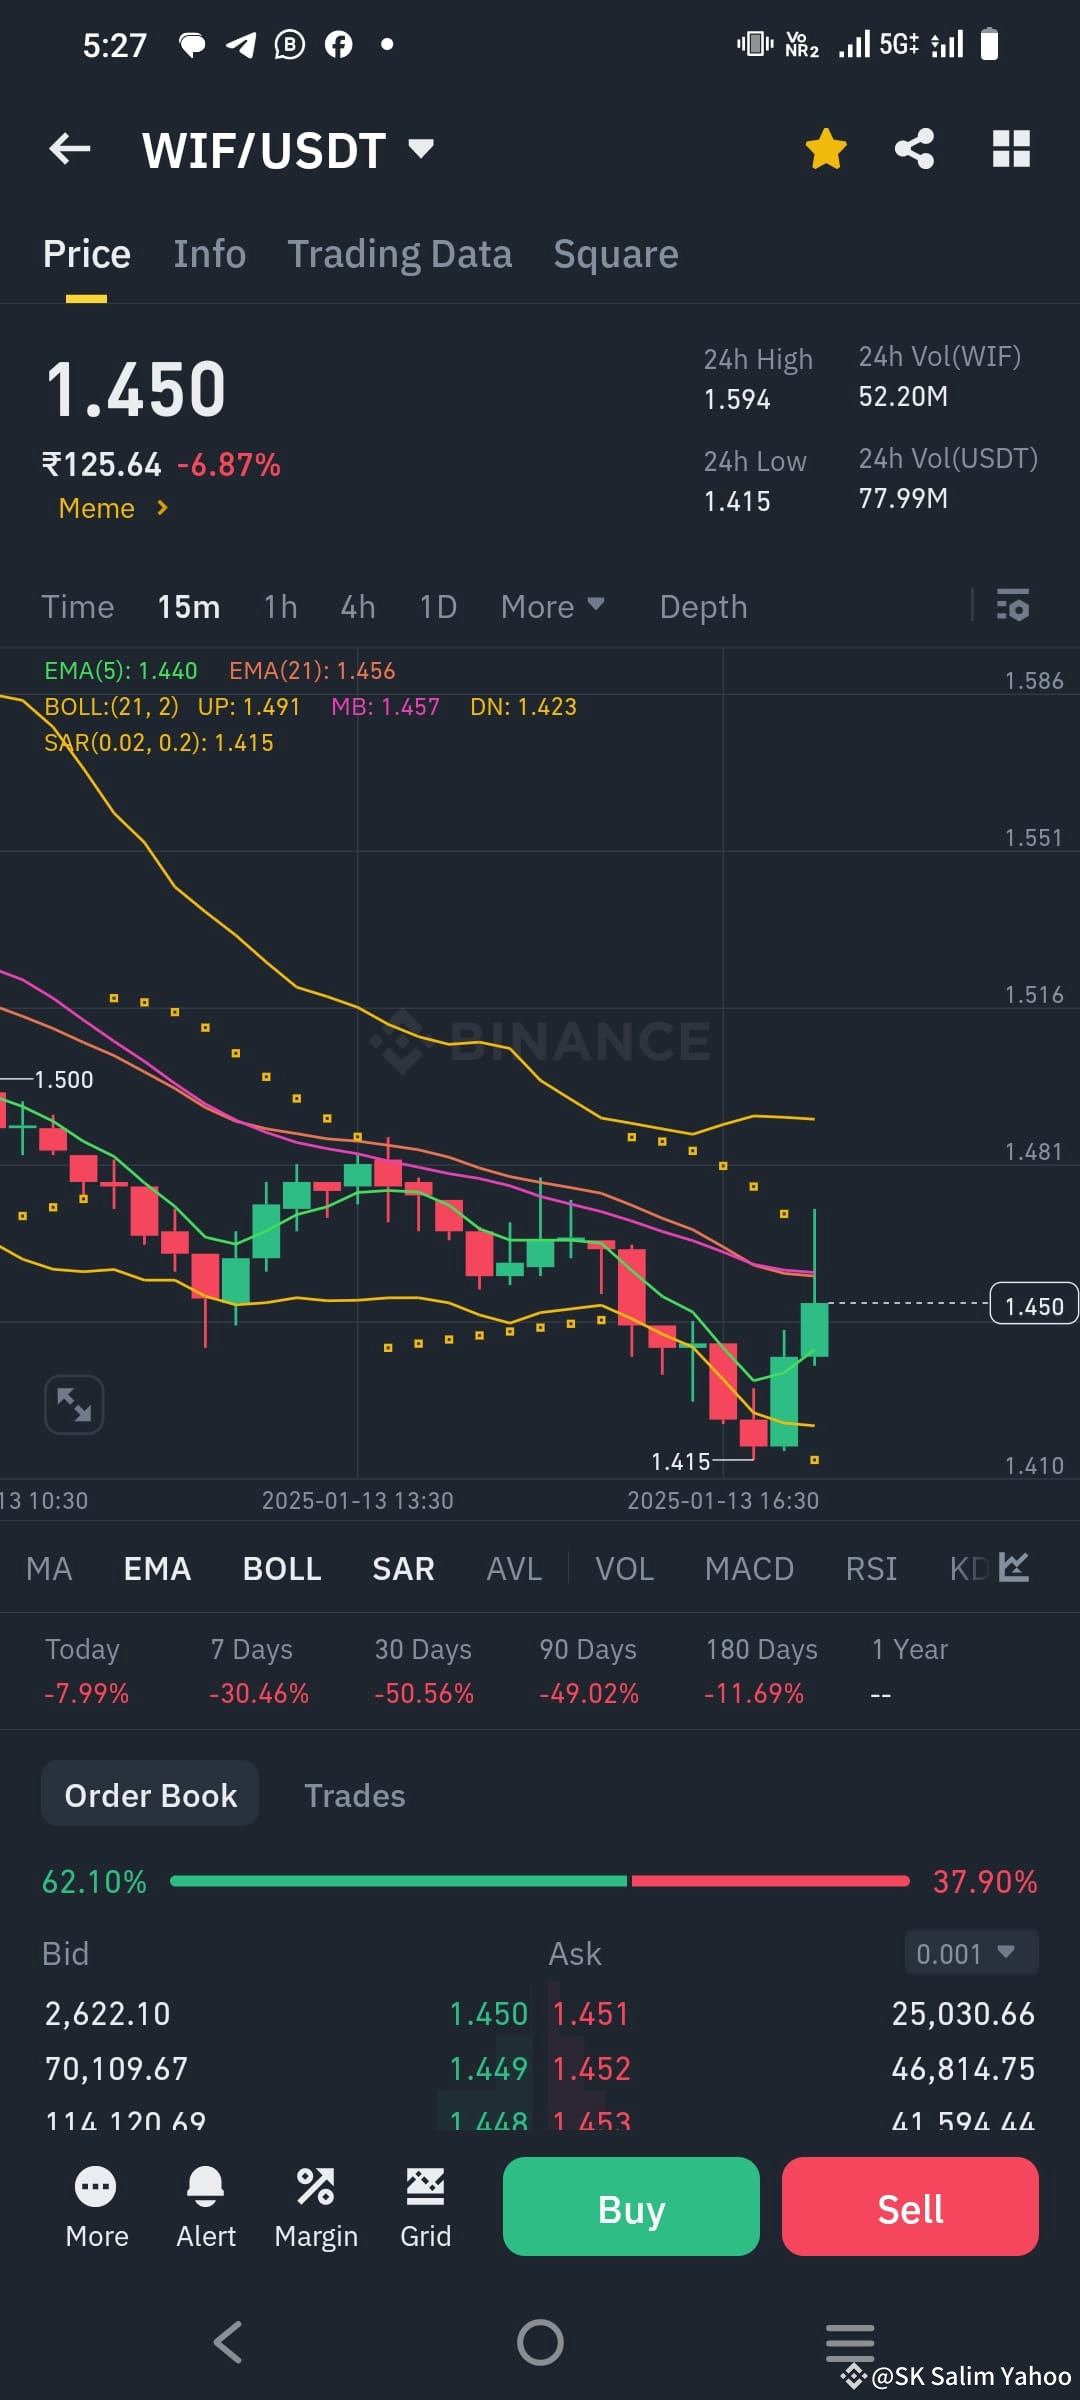Toggle the EMA indicator
The width and height of the screenshot is (1080, 2400).
click(157, 1568)
